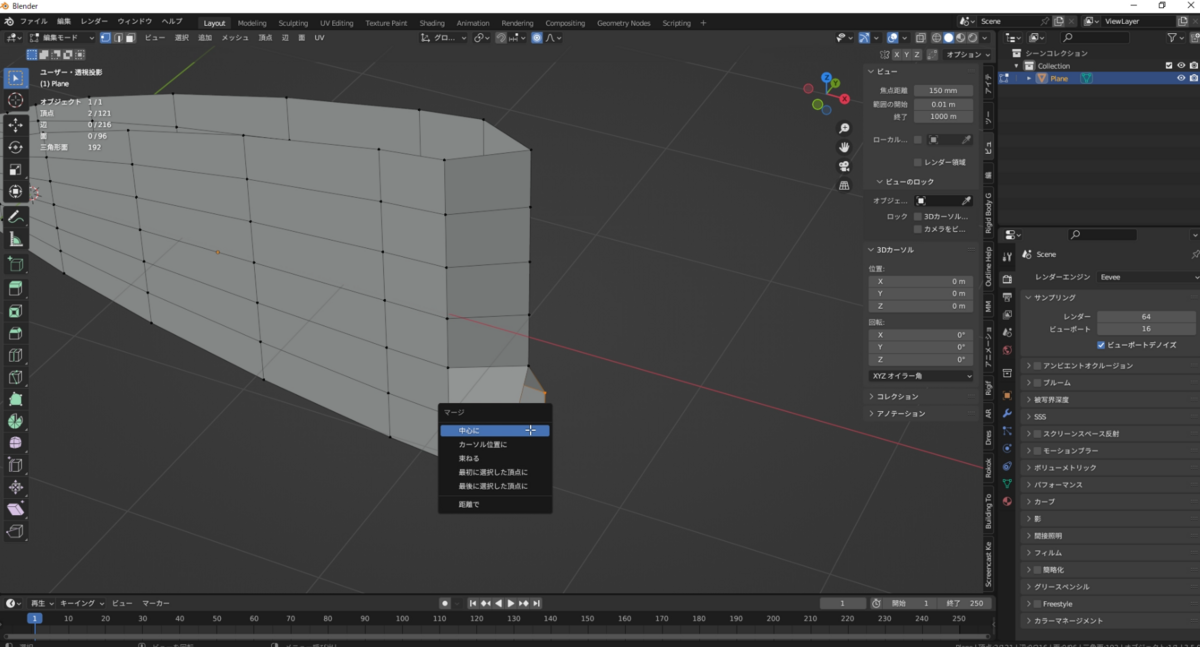Enable 3Dカーソル lock checkbox
This screenshot has height=647, width=1200.
pos(917,216)
